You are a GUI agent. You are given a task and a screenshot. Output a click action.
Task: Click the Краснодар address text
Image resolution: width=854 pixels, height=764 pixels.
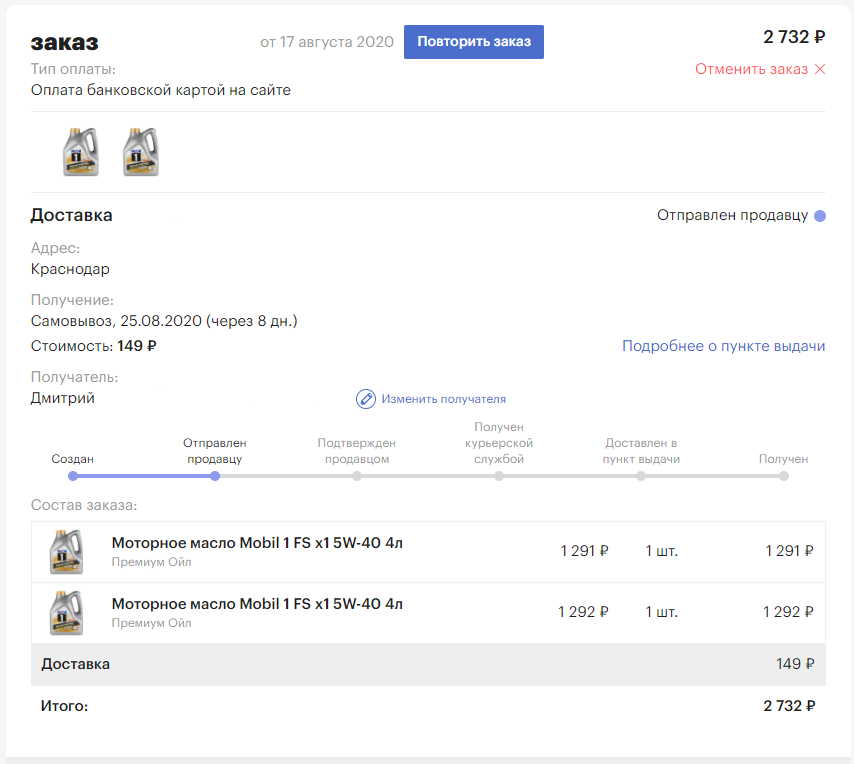tap(70, 269)
